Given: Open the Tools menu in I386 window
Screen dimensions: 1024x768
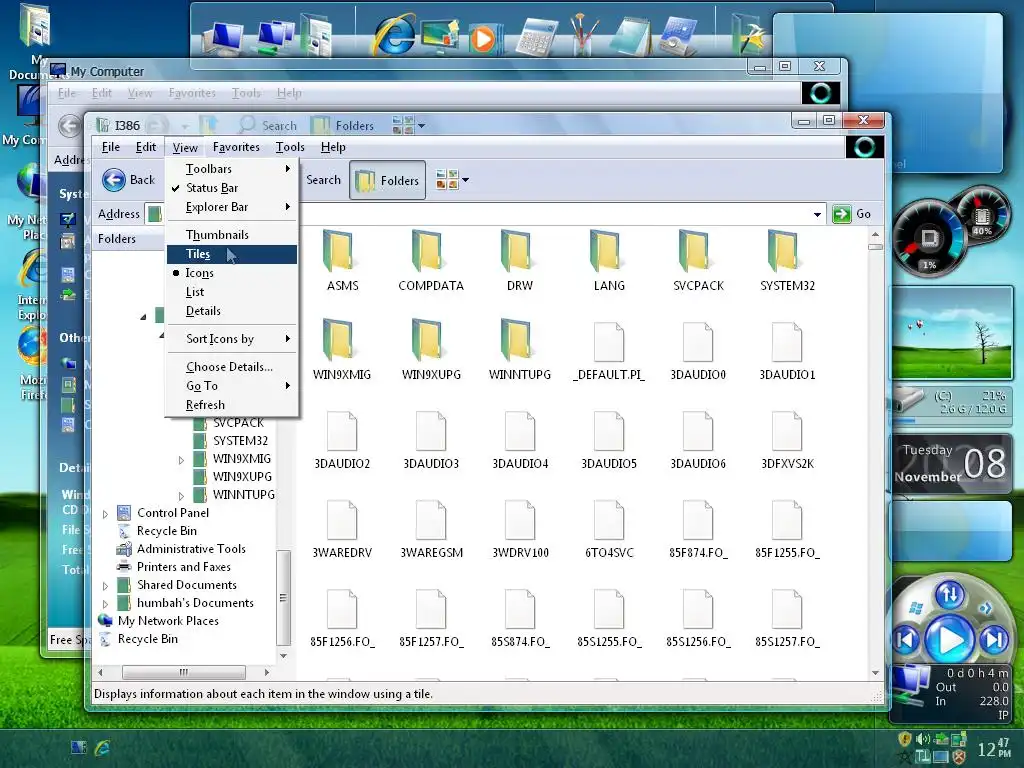Looking at the screenshot, I should pos(290,147).
